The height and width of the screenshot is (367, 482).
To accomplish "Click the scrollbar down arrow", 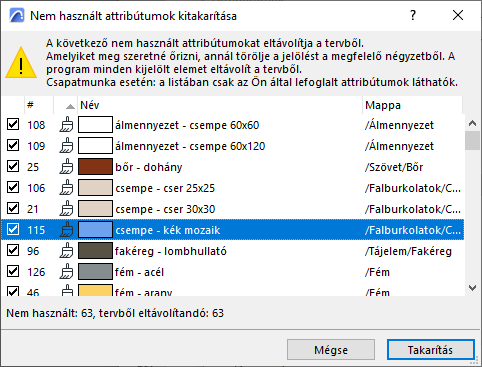I will tap(472, 288).
